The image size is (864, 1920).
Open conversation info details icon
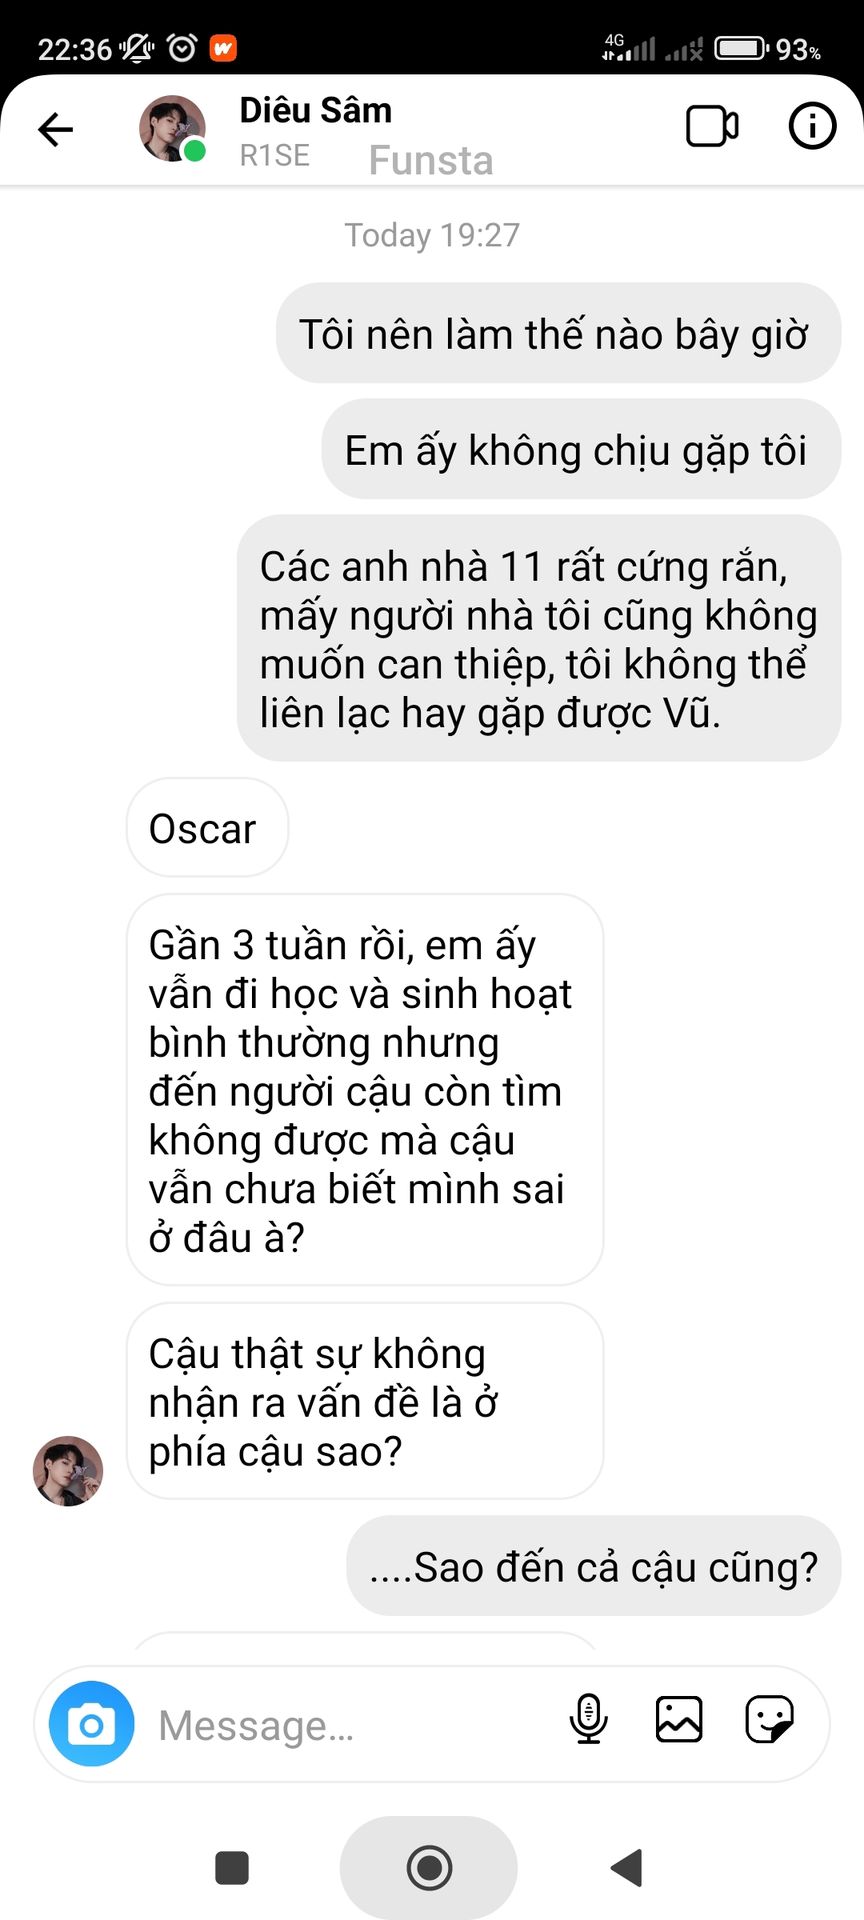(x=812, y=126)
